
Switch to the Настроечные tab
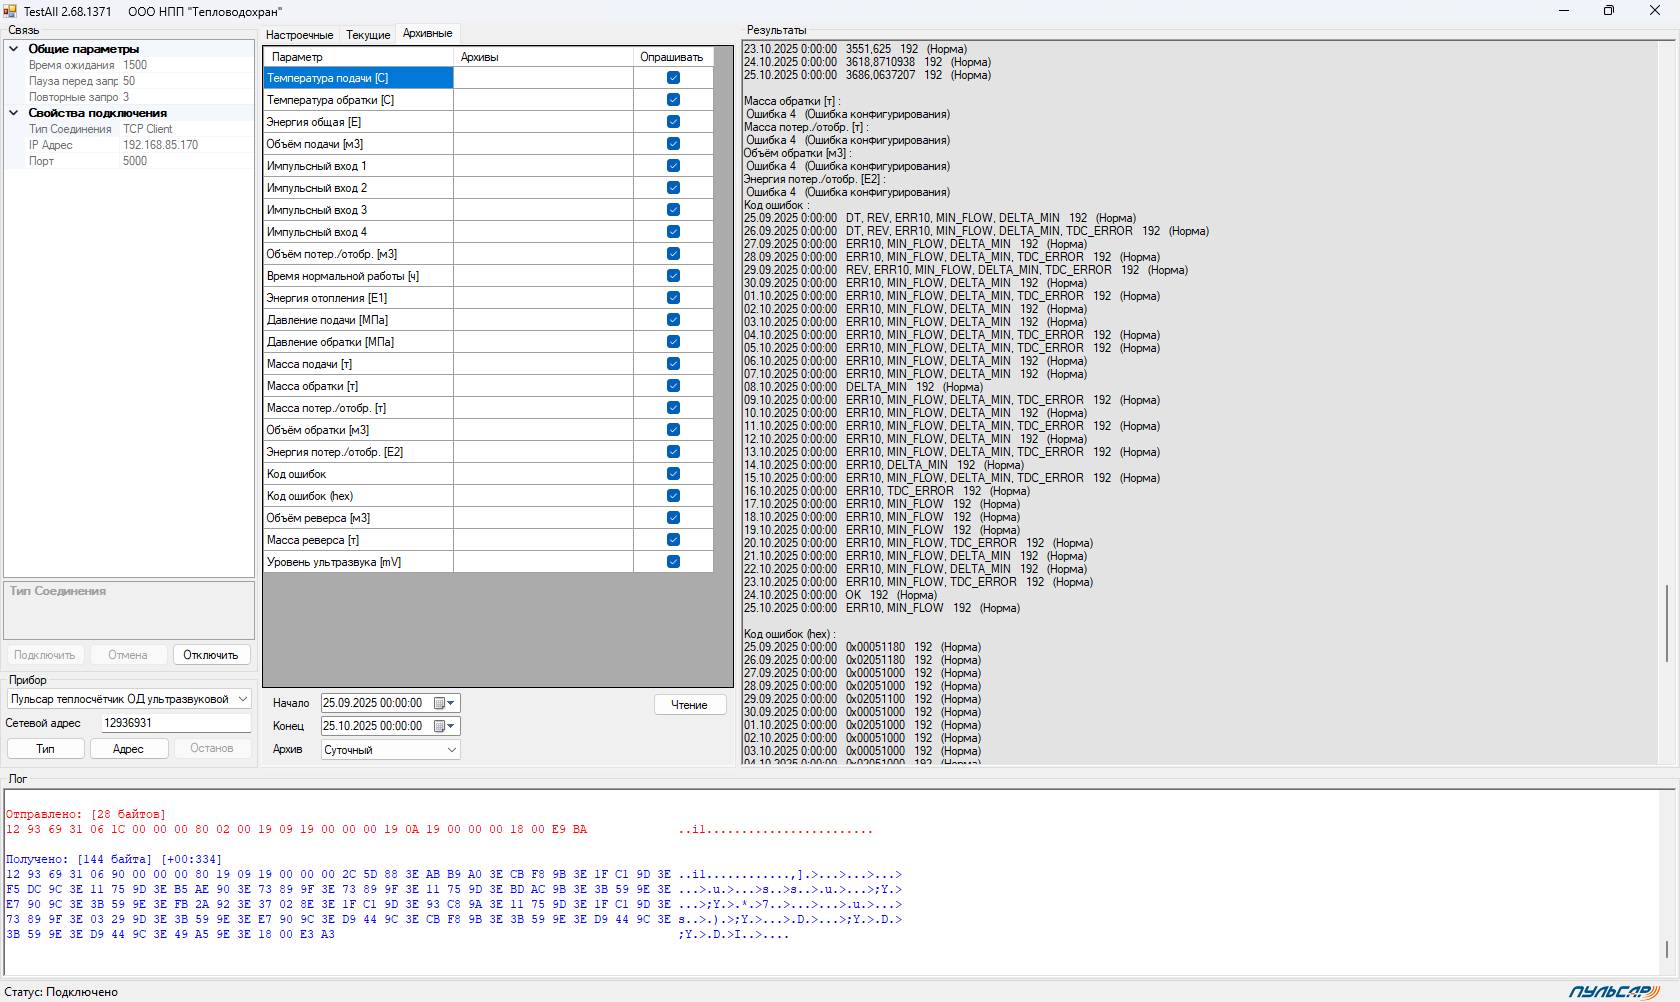(299, 35)
